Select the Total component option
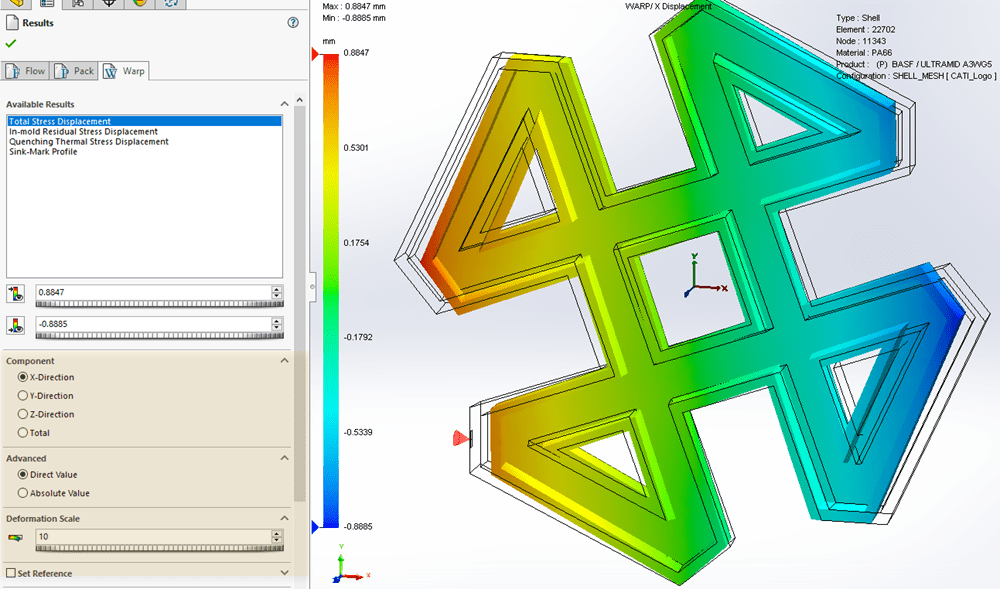This screenshot has width=1000, height=589. [x=23, y=433]
